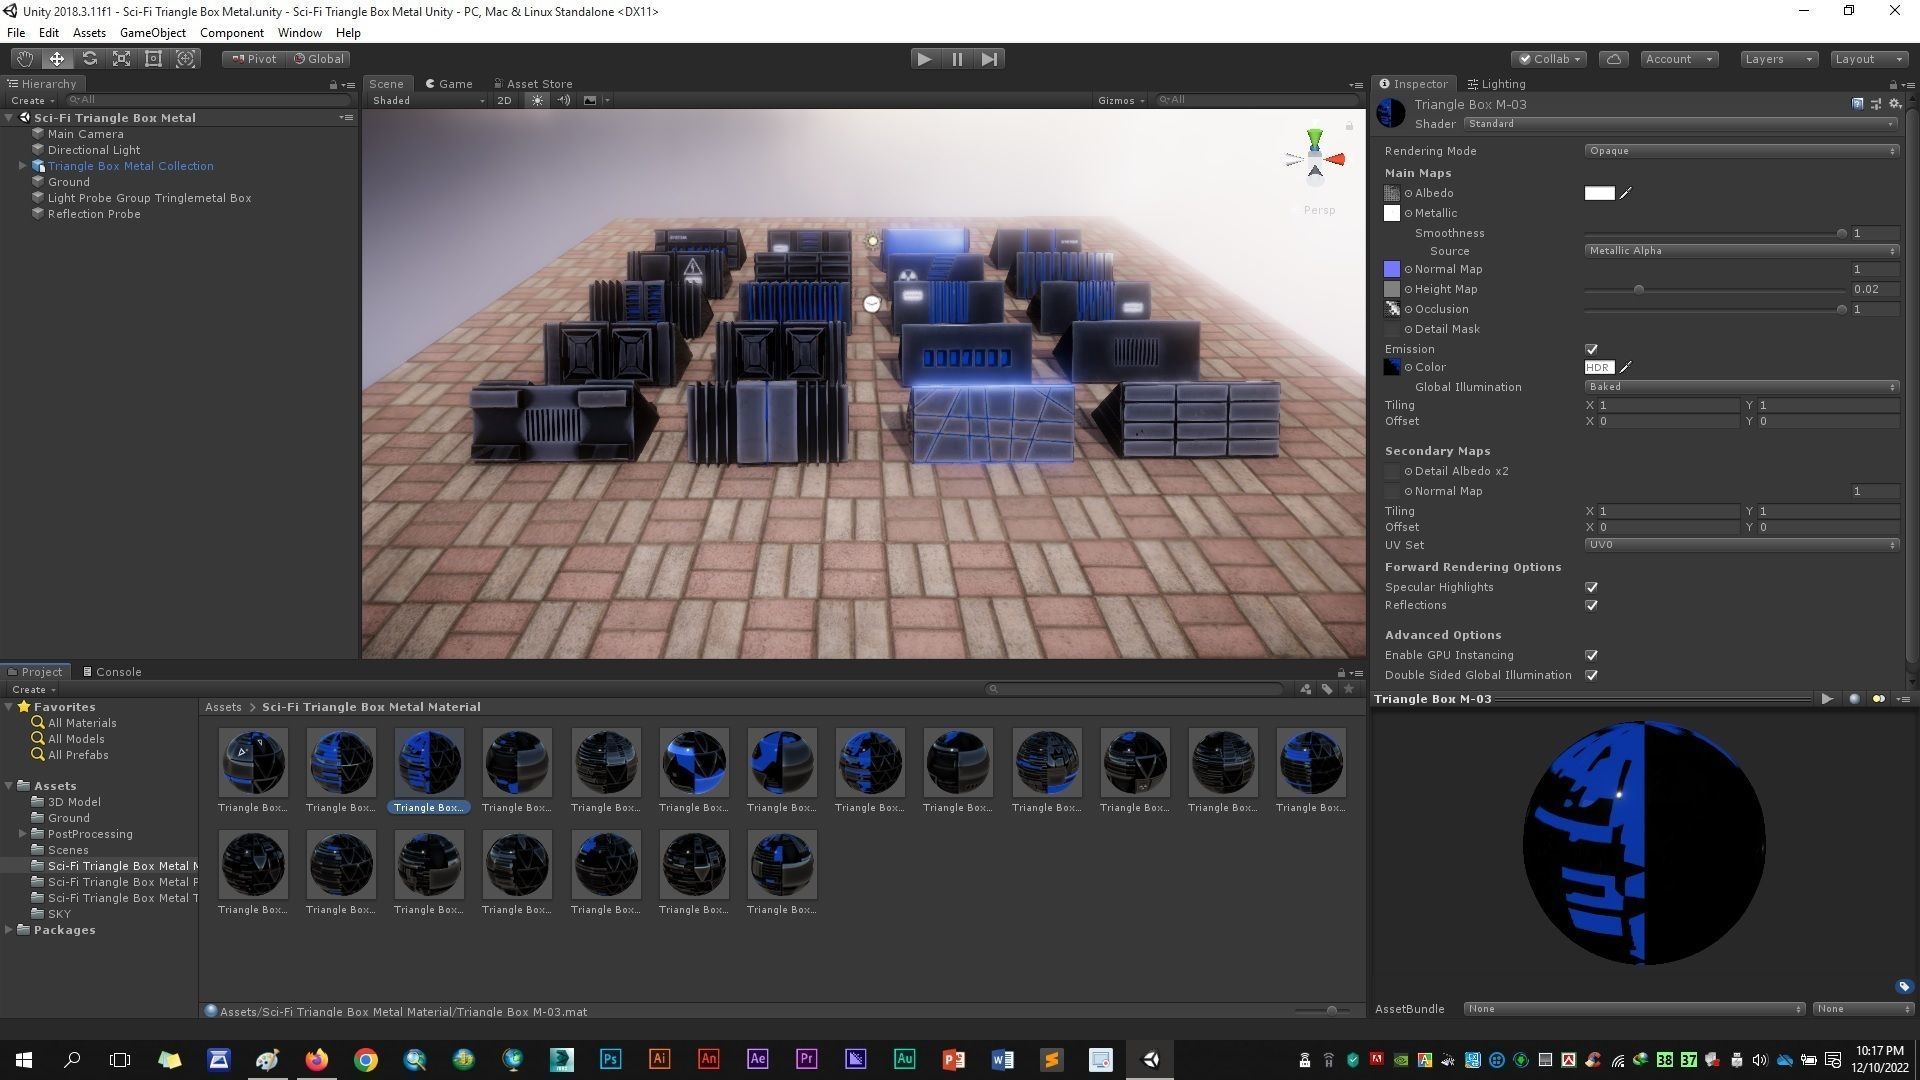Screen dimensions: 1920x1080
Task: Open the GameObject menu
Action: click(x=152, y=33)
